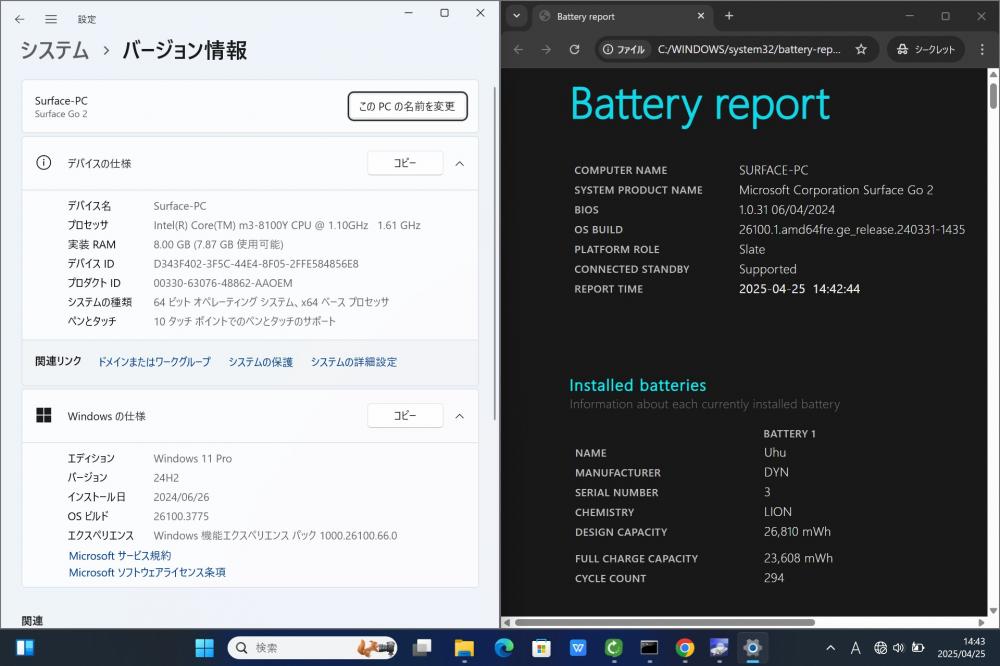Click the address bar with battery-report path
The height and width of the screenshot is (666, 1000).
(749, 49)
